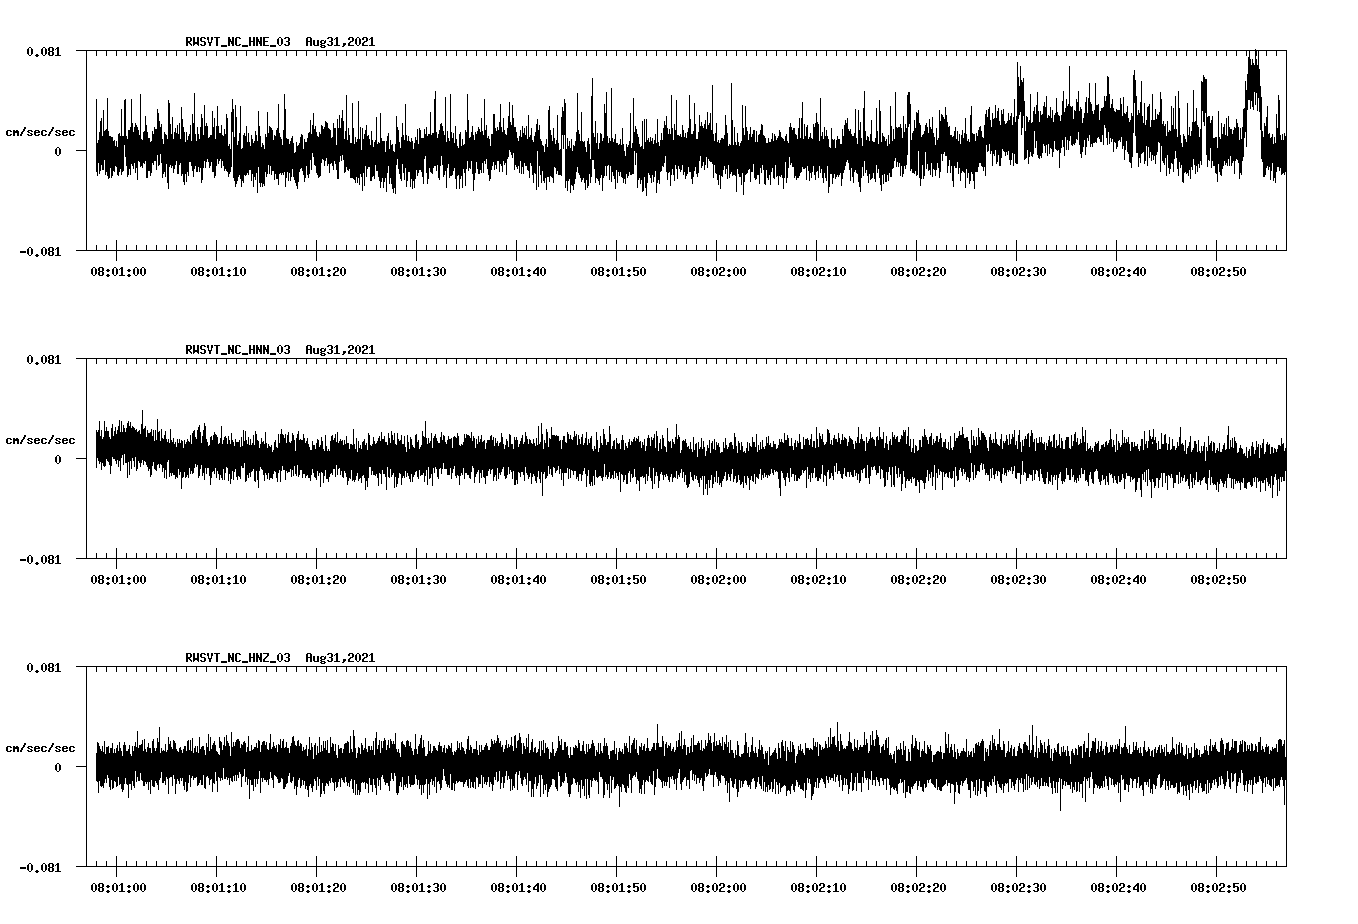Select the 08:01:40 tick on HNN plot

517,553
